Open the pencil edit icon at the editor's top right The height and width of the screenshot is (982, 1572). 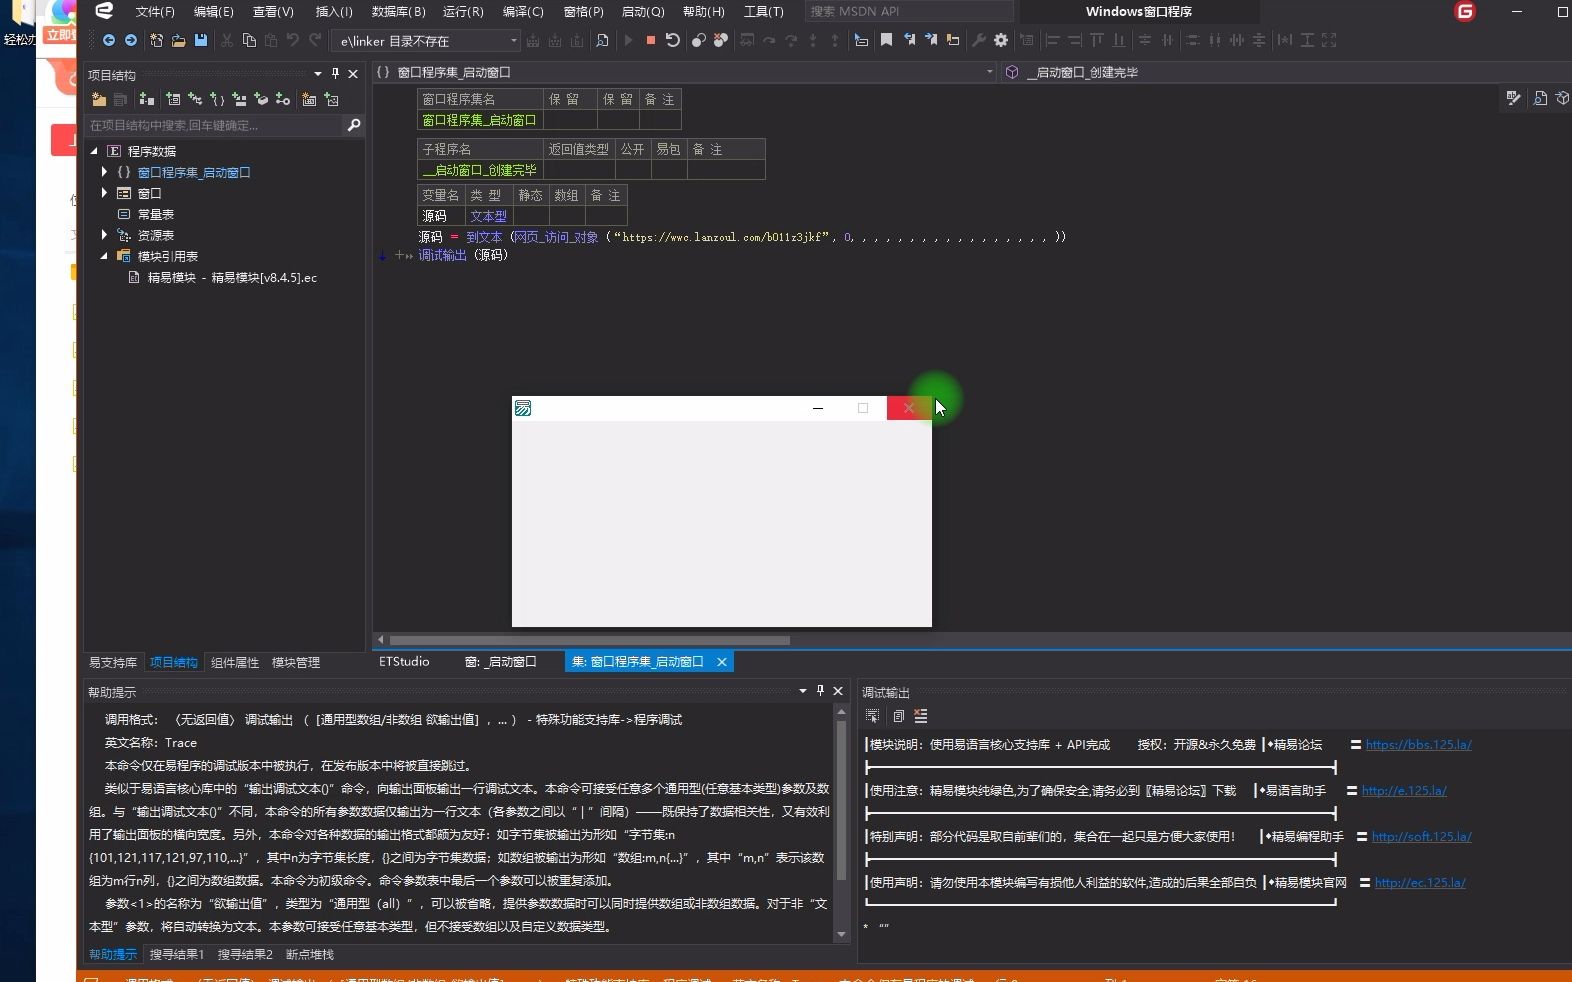click(x=1513, y=98)
